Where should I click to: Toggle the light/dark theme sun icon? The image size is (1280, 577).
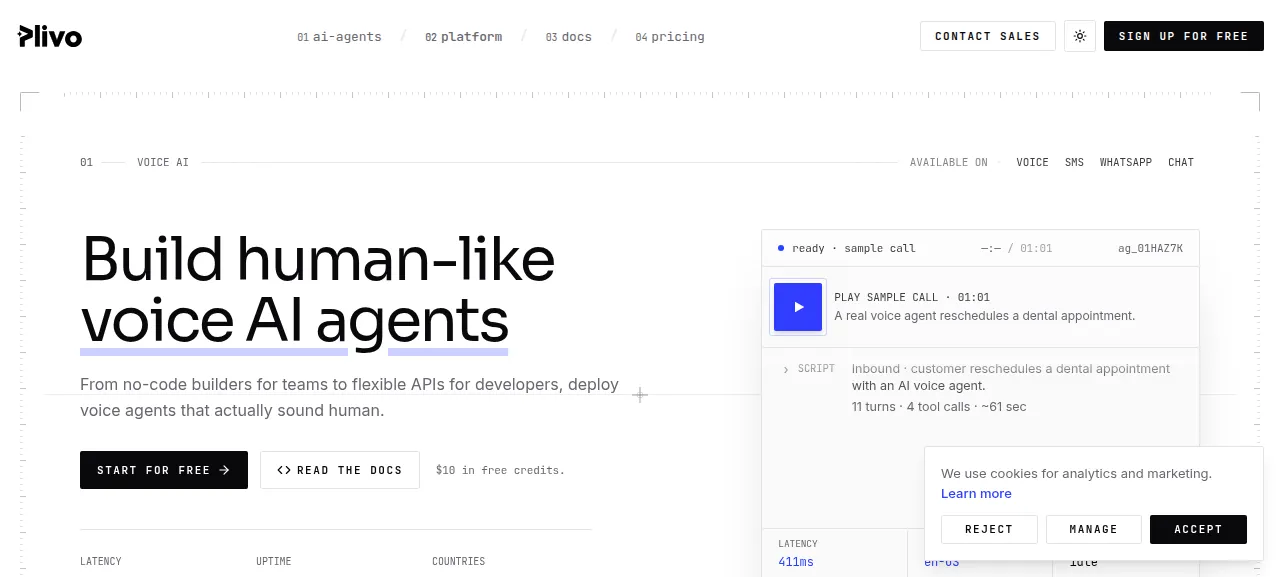(1080, 36)
